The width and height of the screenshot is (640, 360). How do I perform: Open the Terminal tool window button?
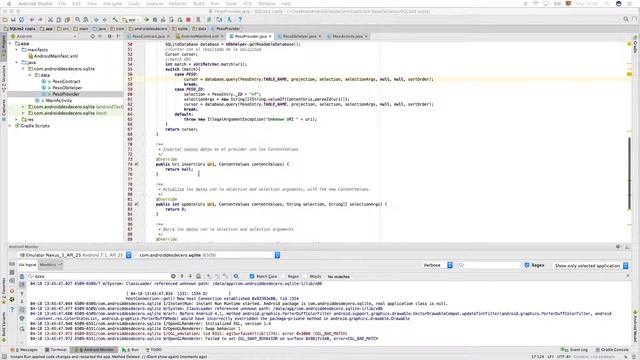pos(56,350)
